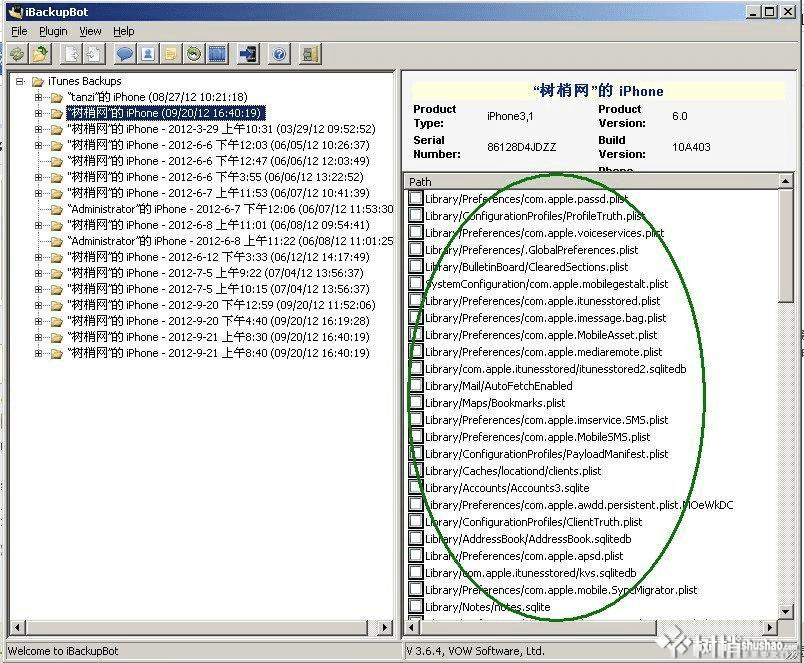Click the restore to device icon
The width and height of the screenshot is (804, 663).
point(249,54)
